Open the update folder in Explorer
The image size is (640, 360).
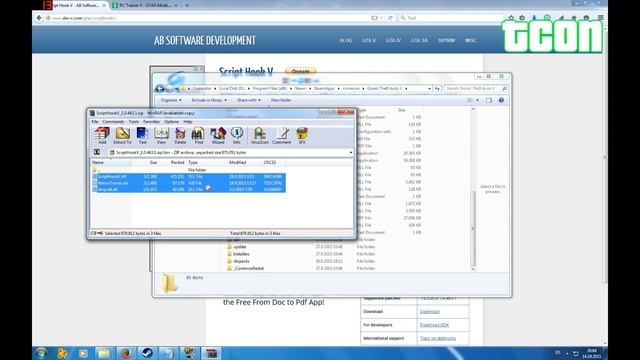(x=240, y=247)
